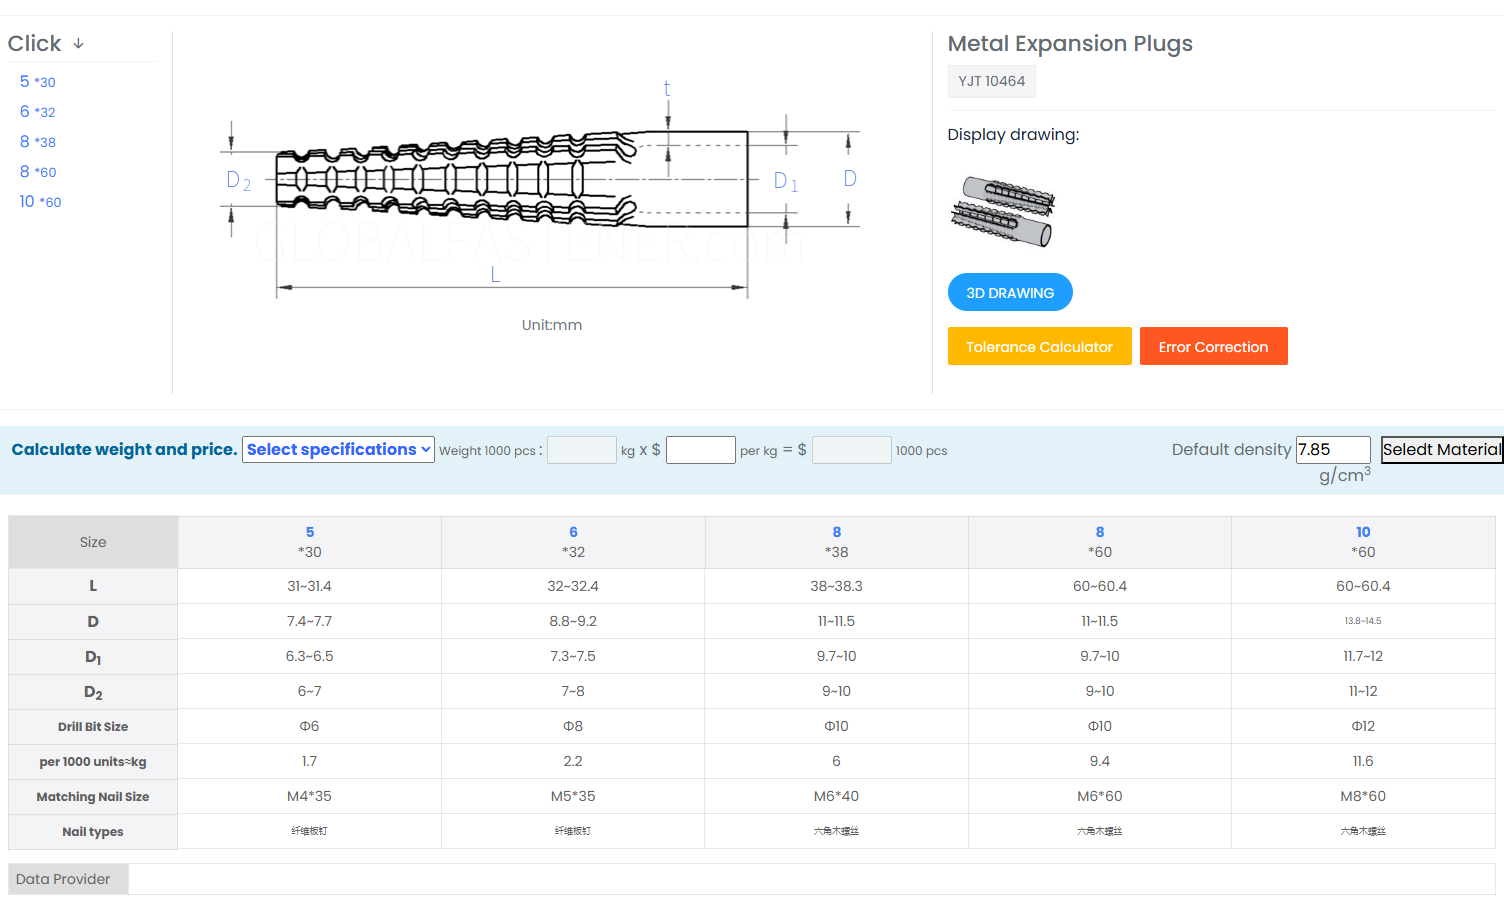Click the 11.7~12 D1 cell
1504x906 pixels.
1363,656
